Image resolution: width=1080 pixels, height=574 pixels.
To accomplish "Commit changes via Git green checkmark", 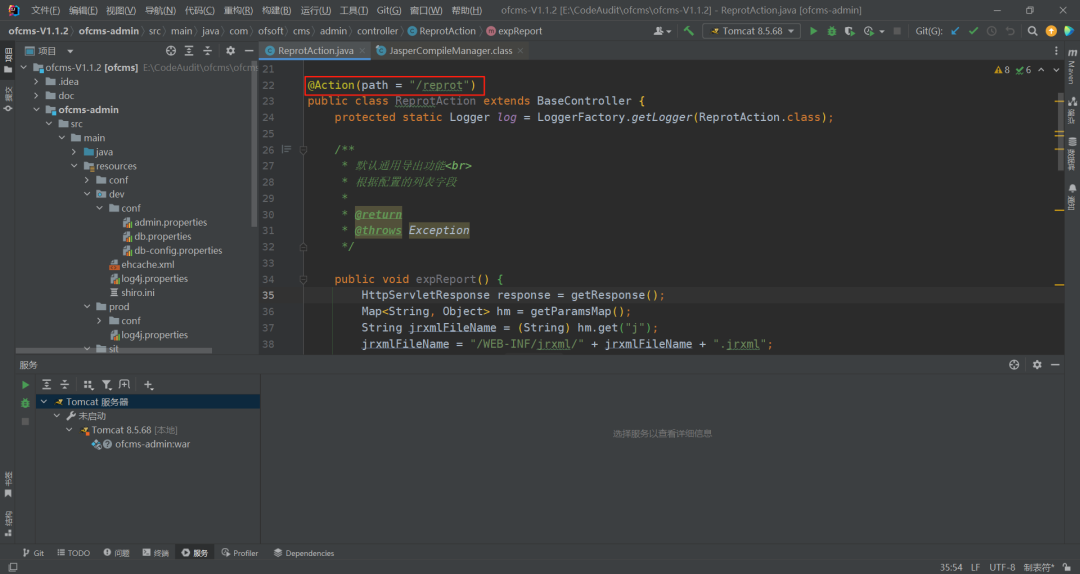I will click(x=973, y=31).
